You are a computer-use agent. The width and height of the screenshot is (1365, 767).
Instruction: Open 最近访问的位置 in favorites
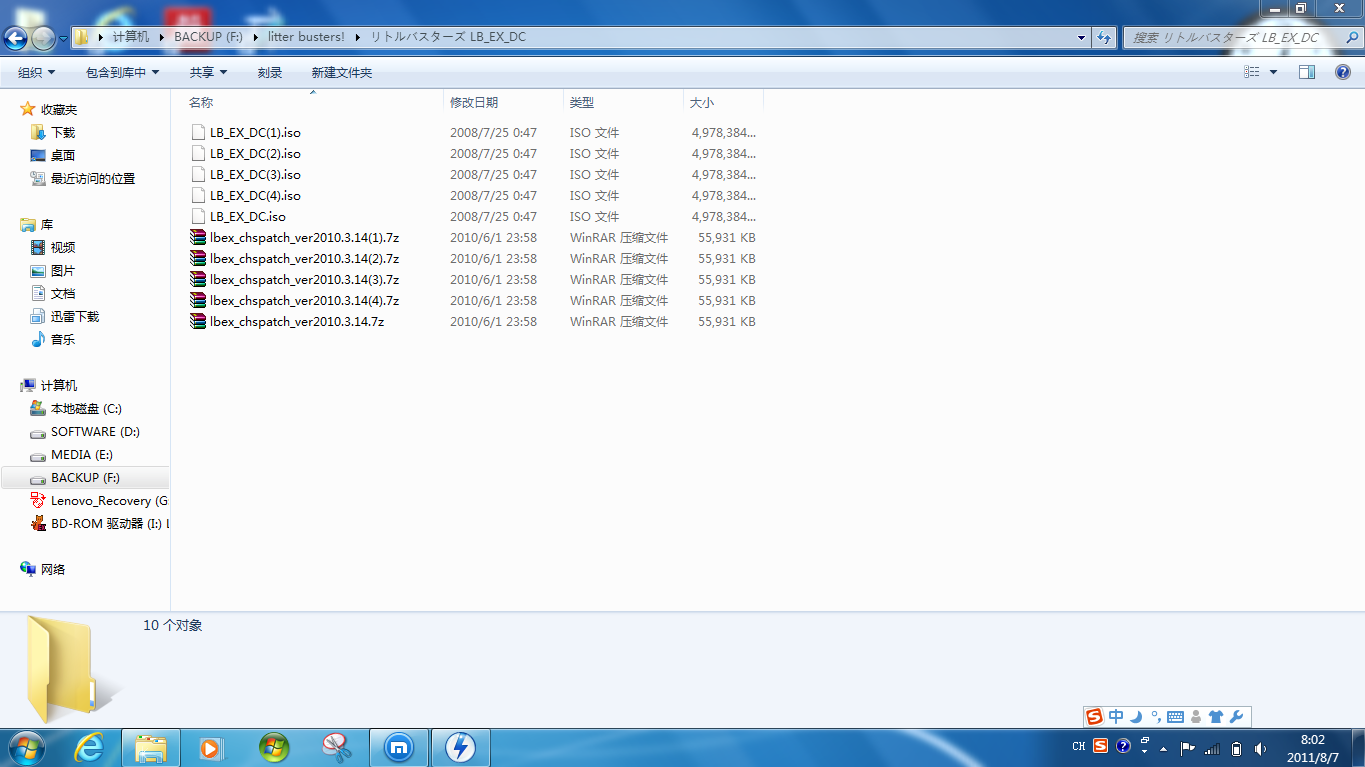click(93, 178)
